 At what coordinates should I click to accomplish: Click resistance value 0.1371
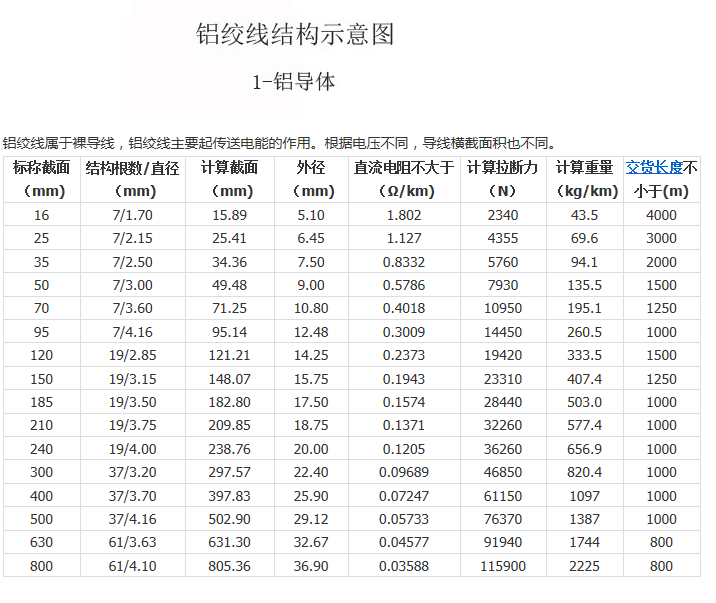click(x=404, y=425)
